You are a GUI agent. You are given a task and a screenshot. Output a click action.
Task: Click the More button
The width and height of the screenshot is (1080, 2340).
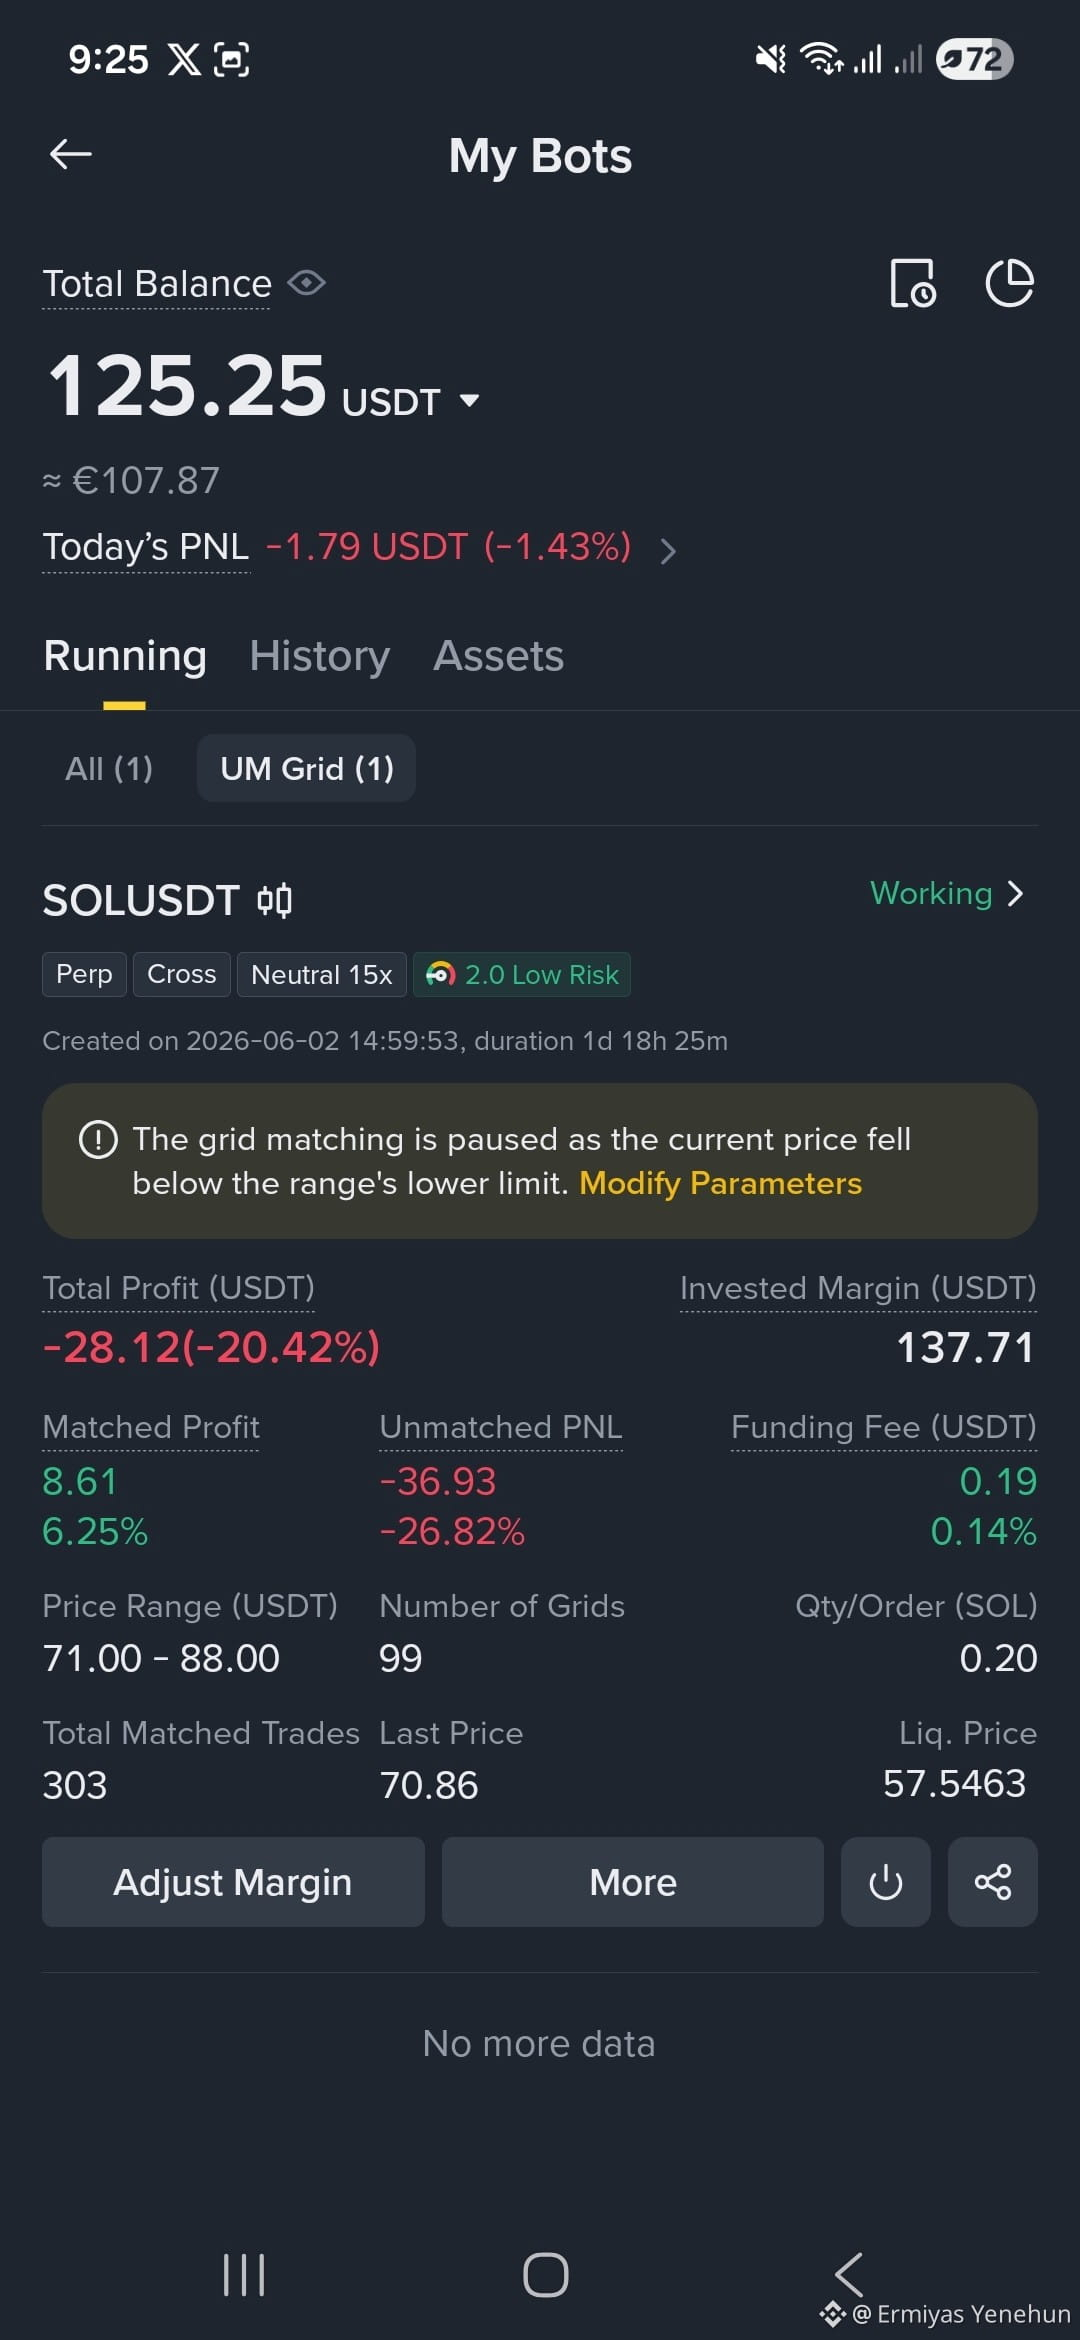pyautogui.click(x=633, y=1882)
